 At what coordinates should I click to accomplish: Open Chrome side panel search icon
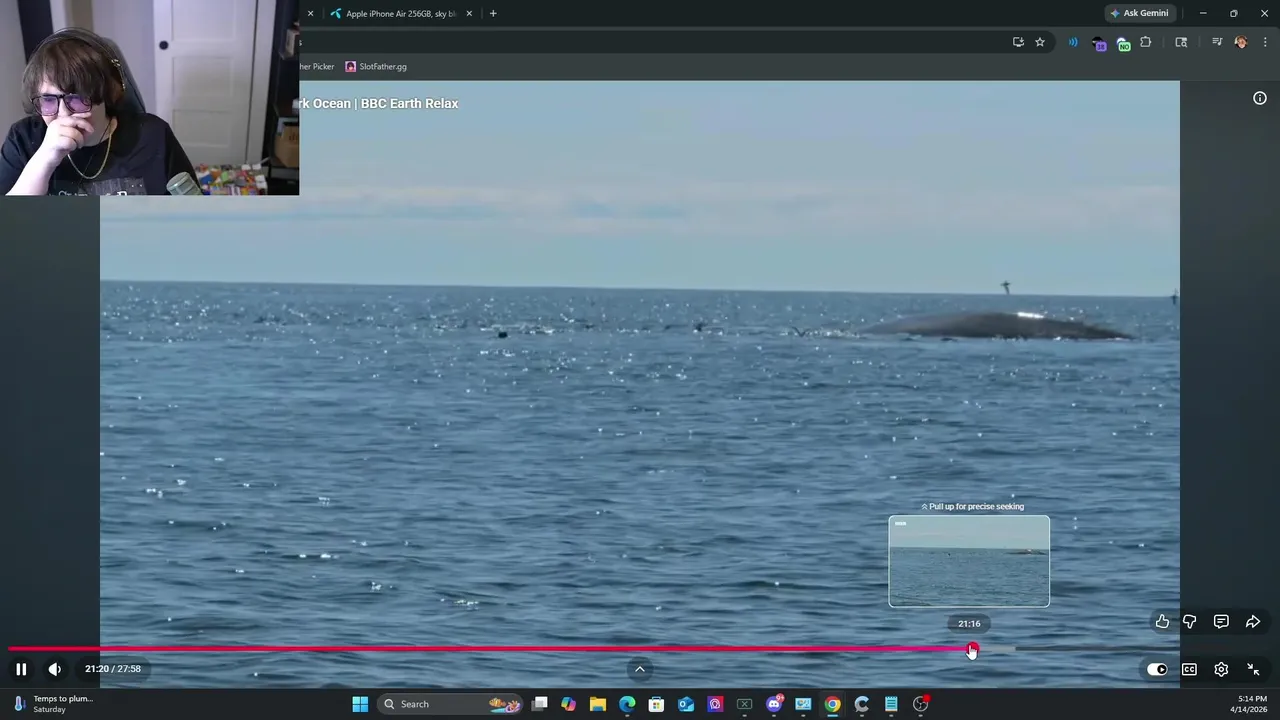(x=1181, y=42)
